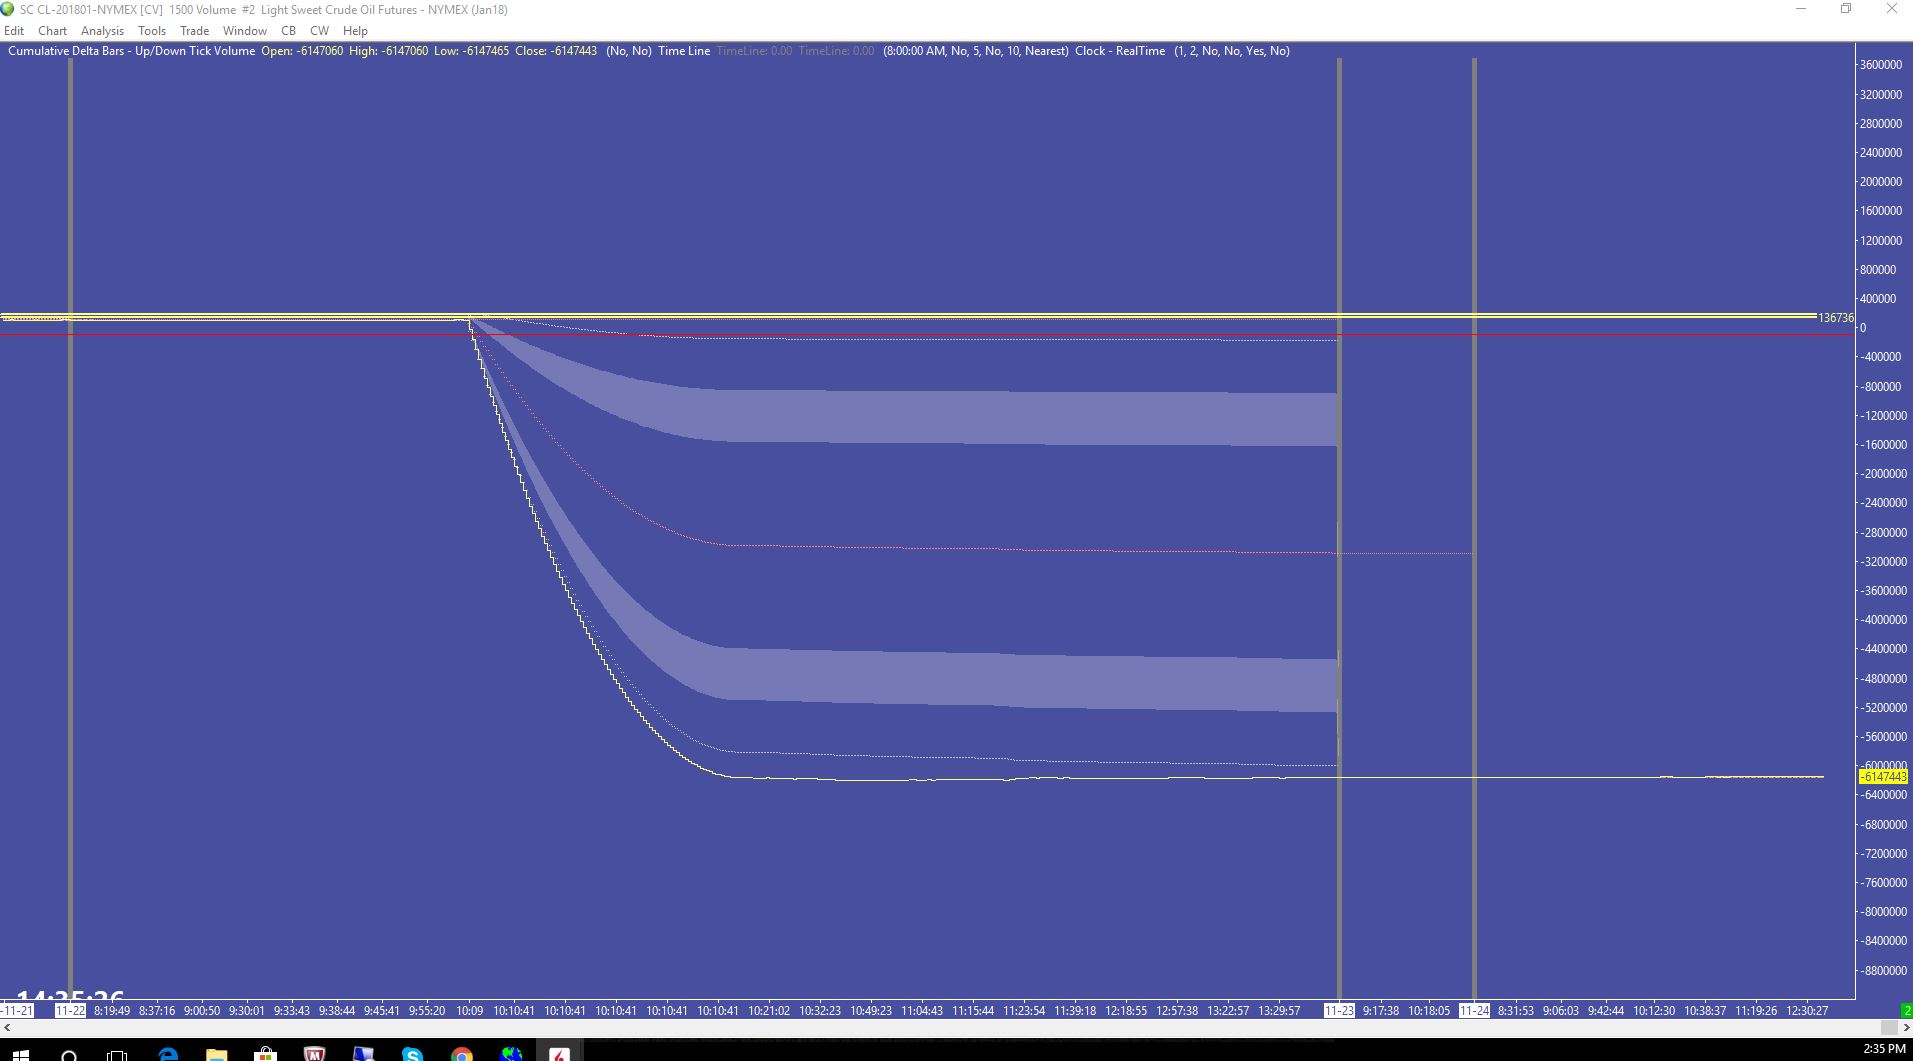The image size is (1913, 1061).
Task: Open the globe icon app on taskbar
Action: (x=511, y=1054)
